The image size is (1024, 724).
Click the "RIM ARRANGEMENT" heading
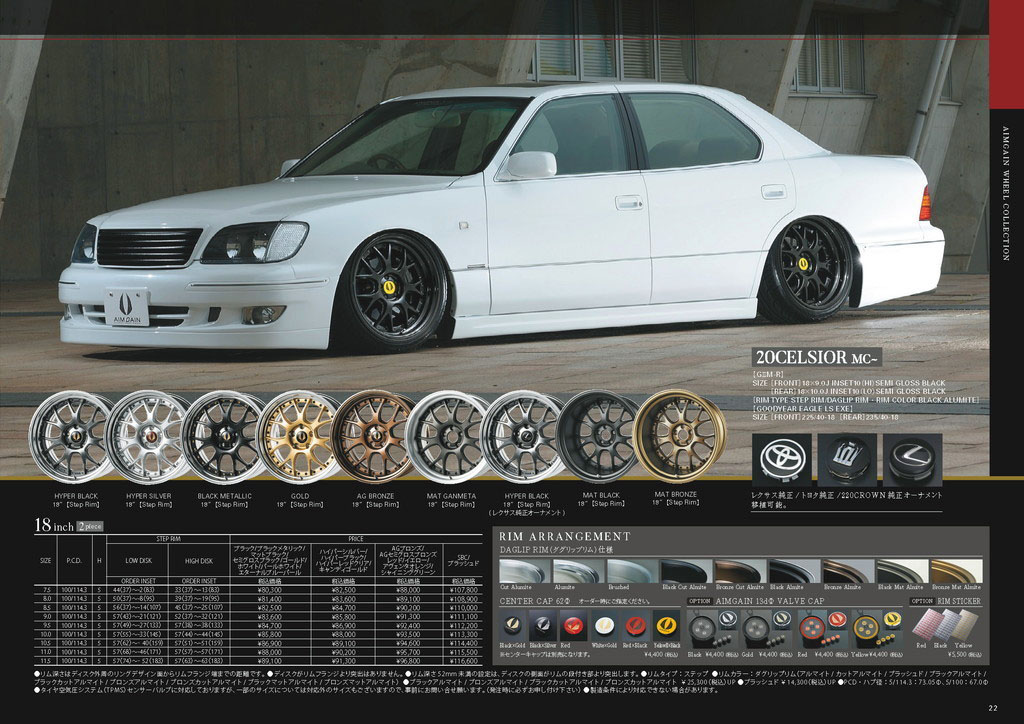565,537
